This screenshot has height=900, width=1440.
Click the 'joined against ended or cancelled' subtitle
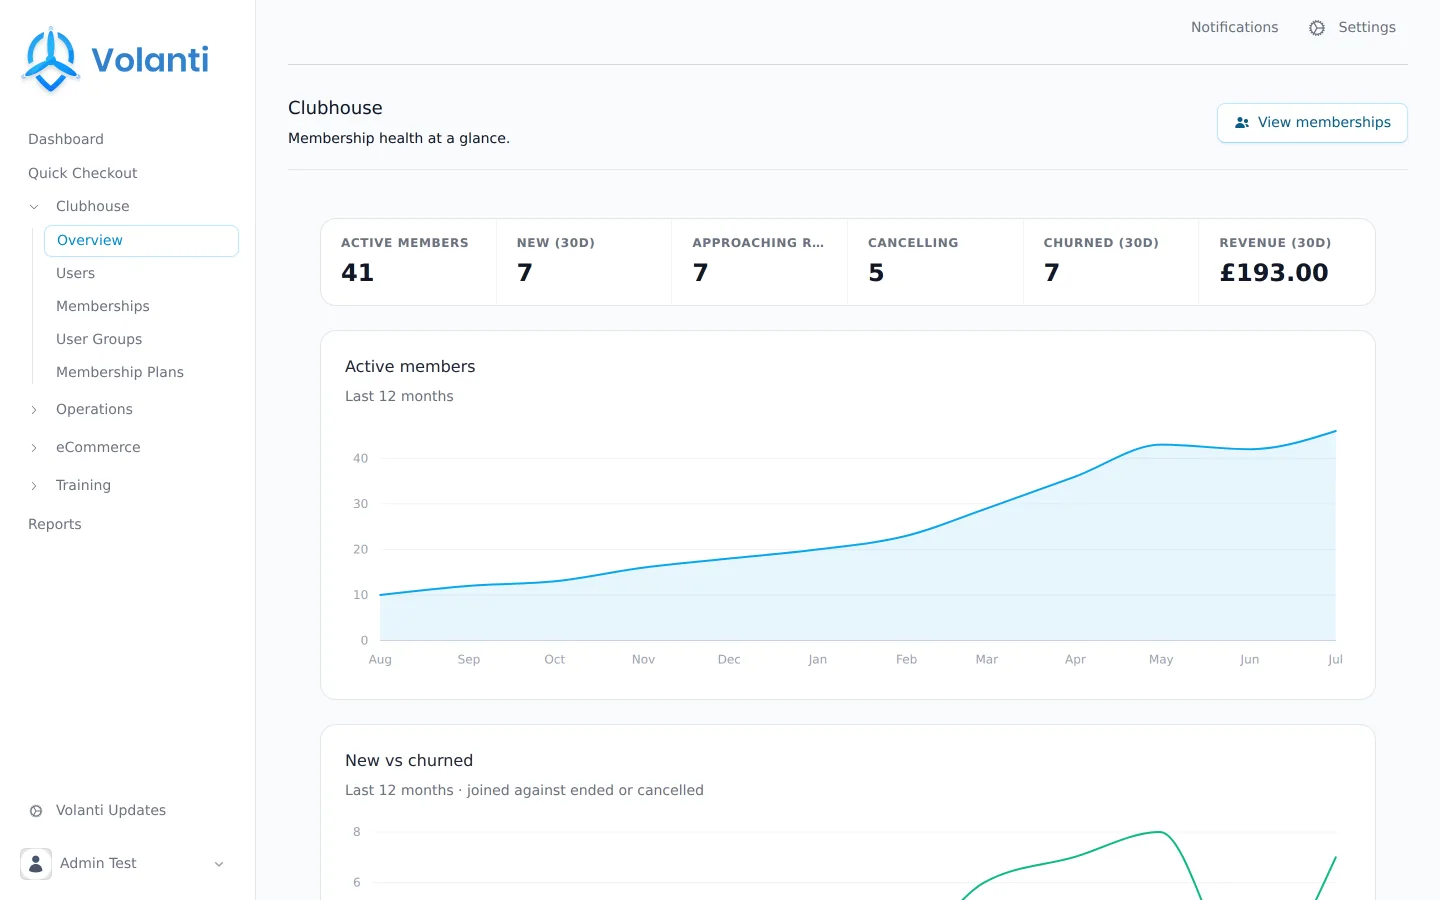(585, 790)
